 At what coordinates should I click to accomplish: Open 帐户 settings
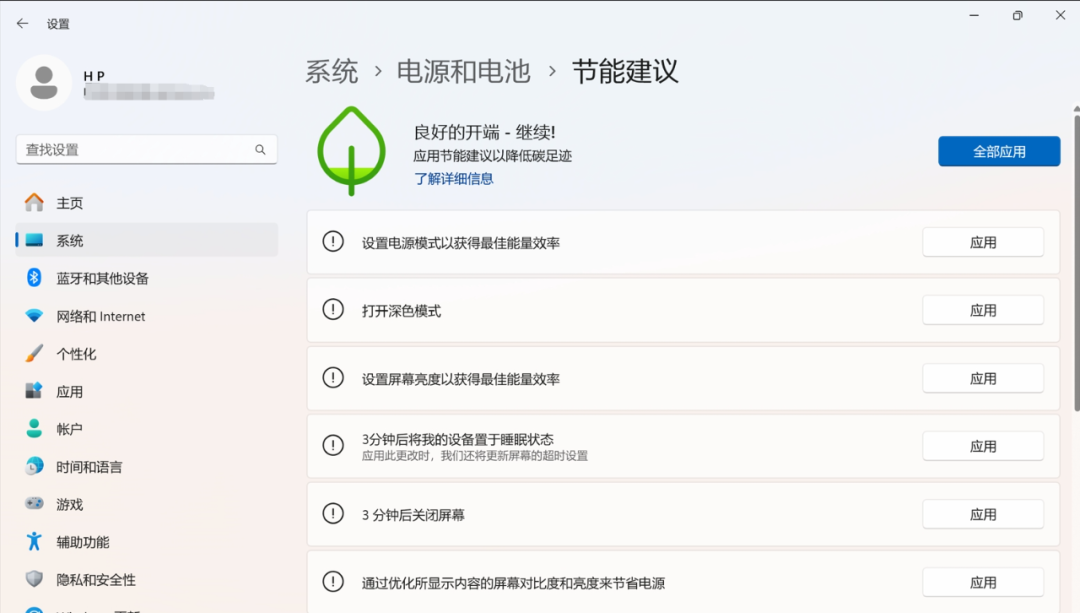click(x=147, y=429)
